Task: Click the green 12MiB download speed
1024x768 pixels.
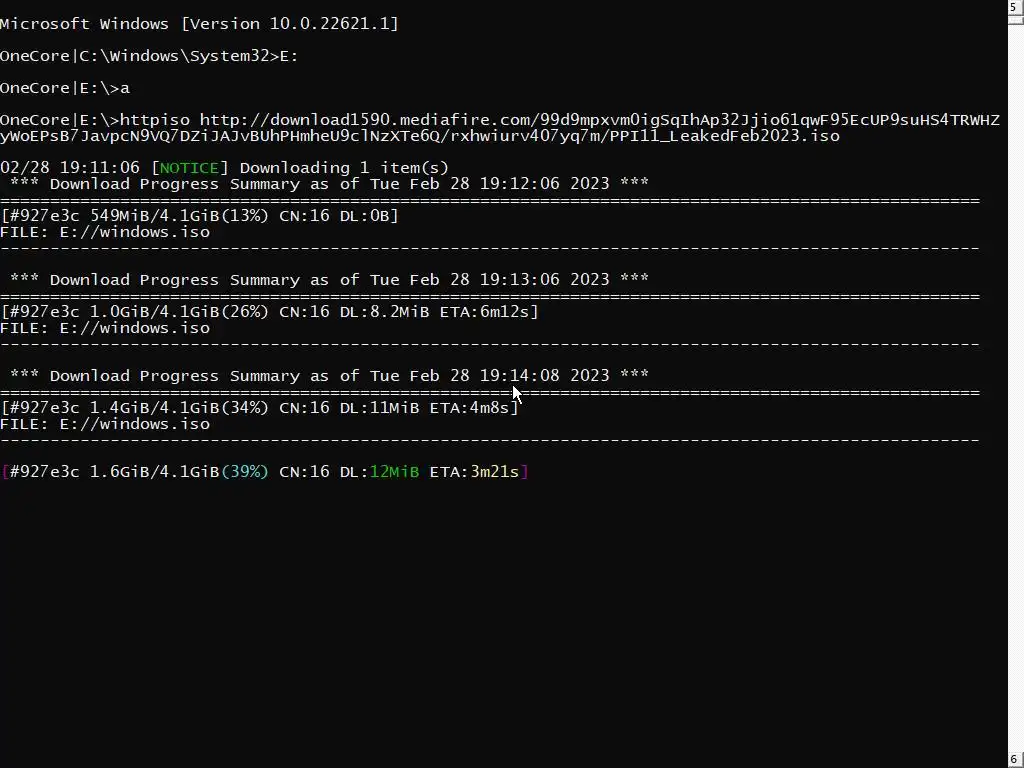Action: coord(394,472)
